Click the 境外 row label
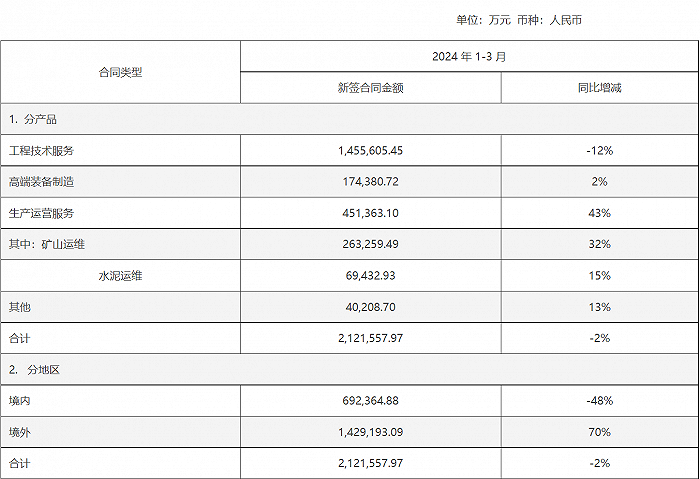 click(x=21, y=432)
